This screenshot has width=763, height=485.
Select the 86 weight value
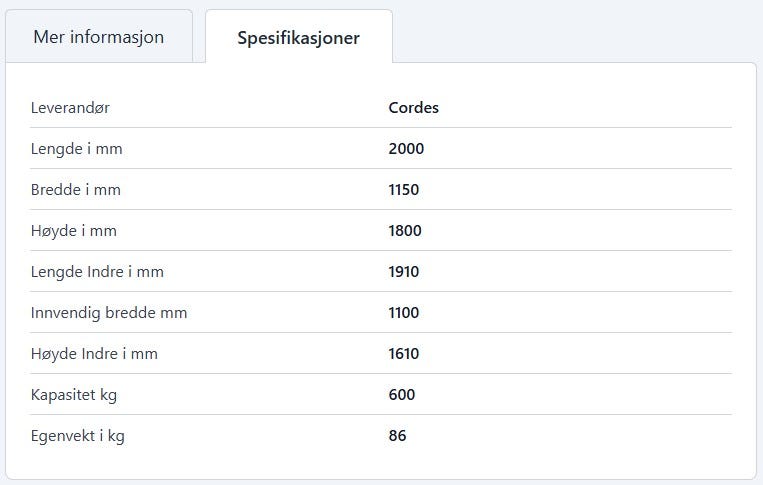[x=398, y=435]
